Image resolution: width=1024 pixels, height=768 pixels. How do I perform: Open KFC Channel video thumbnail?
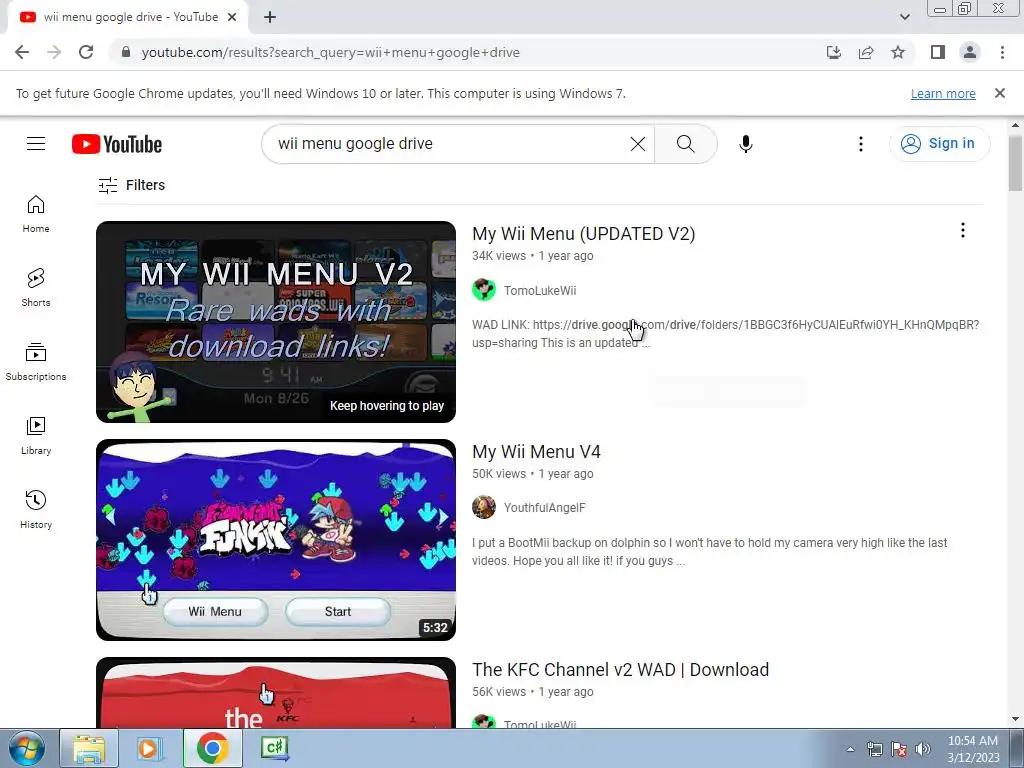pyautogui.click(x=276, y=692)
